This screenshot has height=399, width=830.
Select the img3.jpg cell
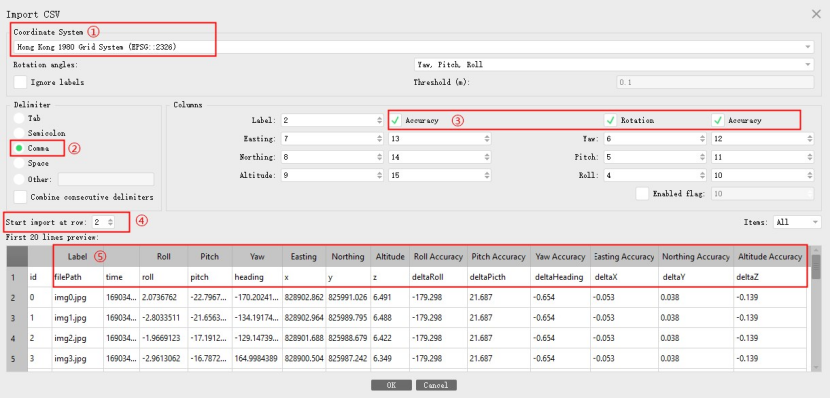(77, 359)
